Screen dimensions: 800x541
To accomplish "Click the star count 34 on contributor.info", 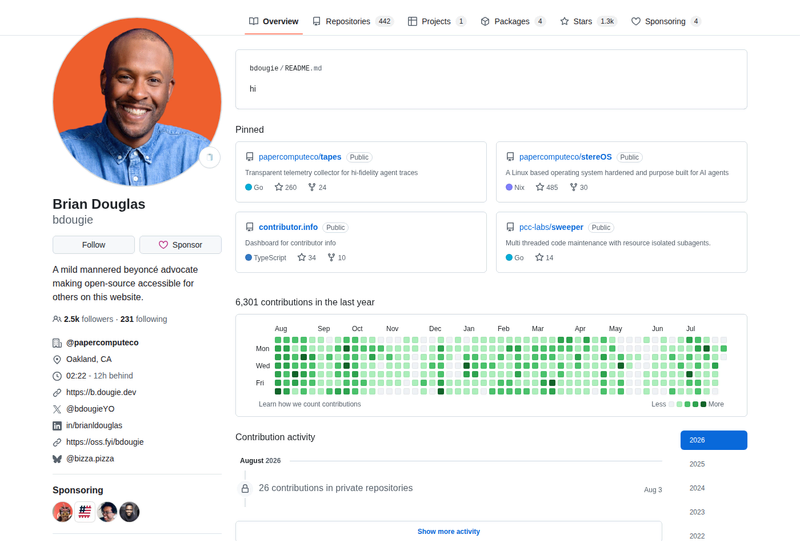I will coord(307,258).
